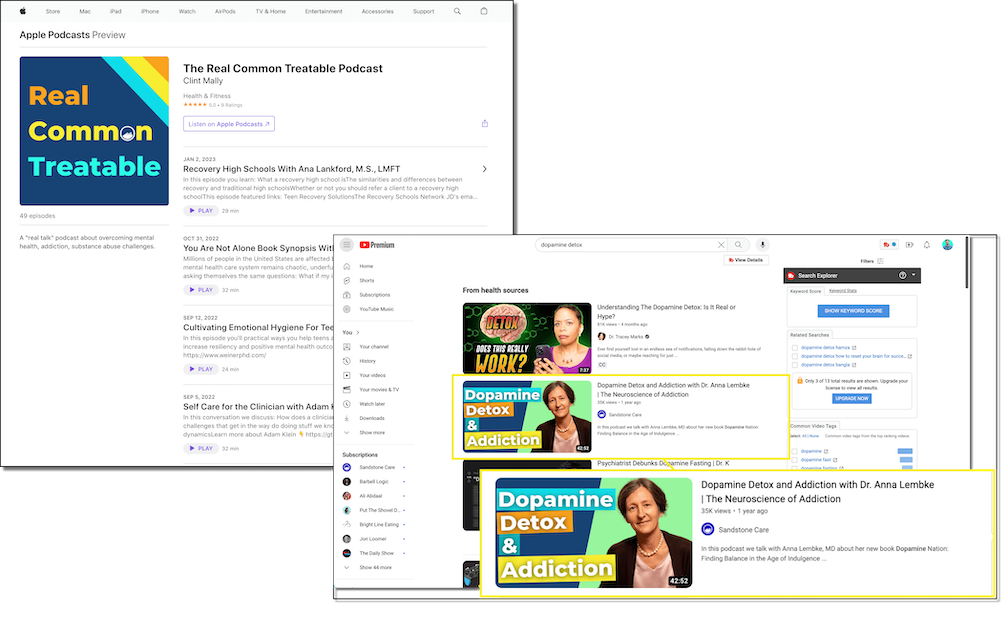
Task: Check the dopamine detox bangla checkbox
Action: 795,365
